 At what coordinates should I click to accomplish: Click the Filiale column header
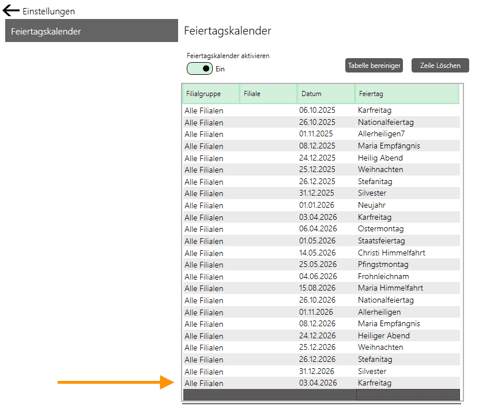coord(268,94)
